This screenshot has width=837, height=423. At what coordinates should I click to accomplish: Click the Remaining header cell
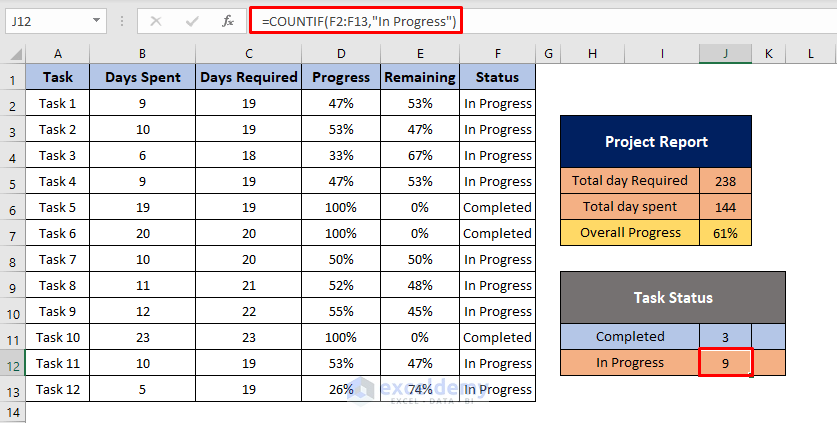point(420,77)
